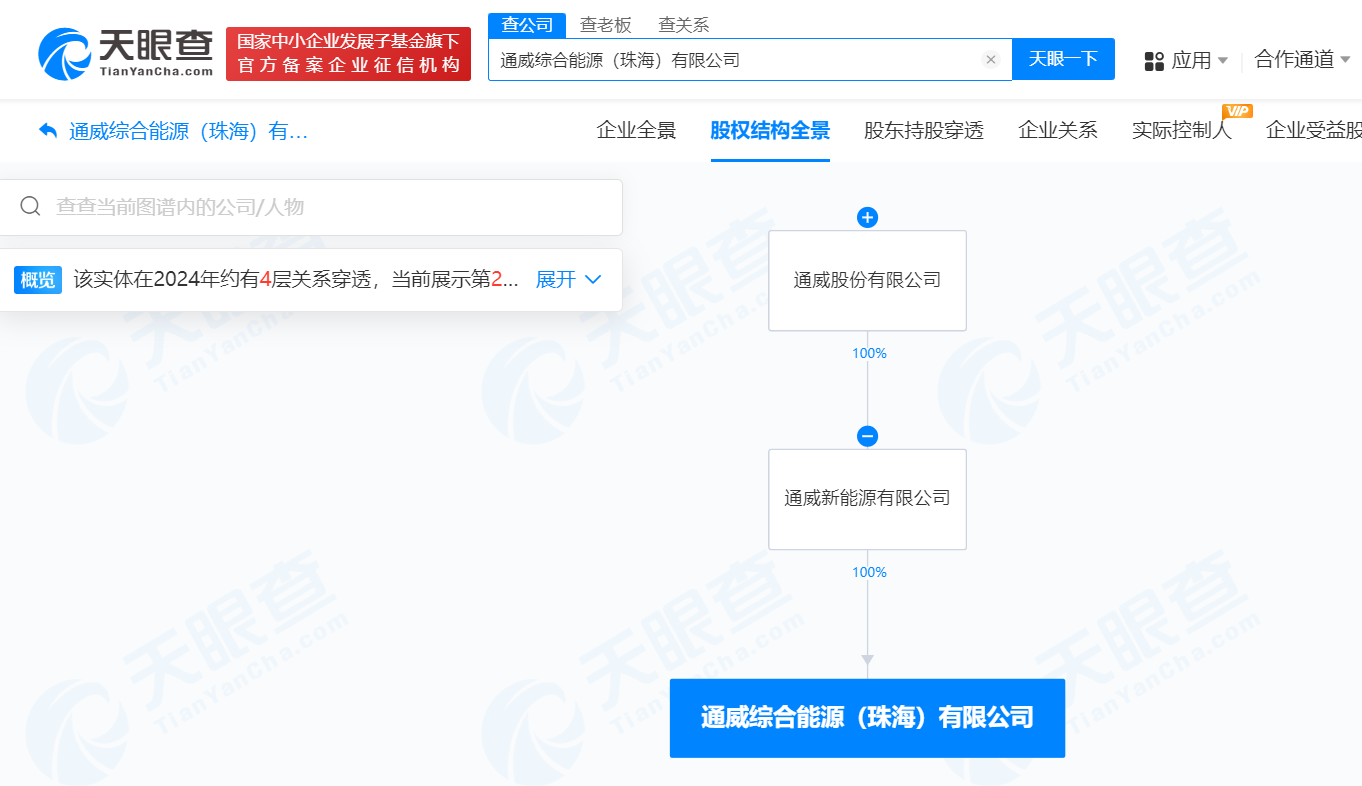
Task: Collapse 通威新能源有限公司 with the minus icon
Action: tap(868, 436)
